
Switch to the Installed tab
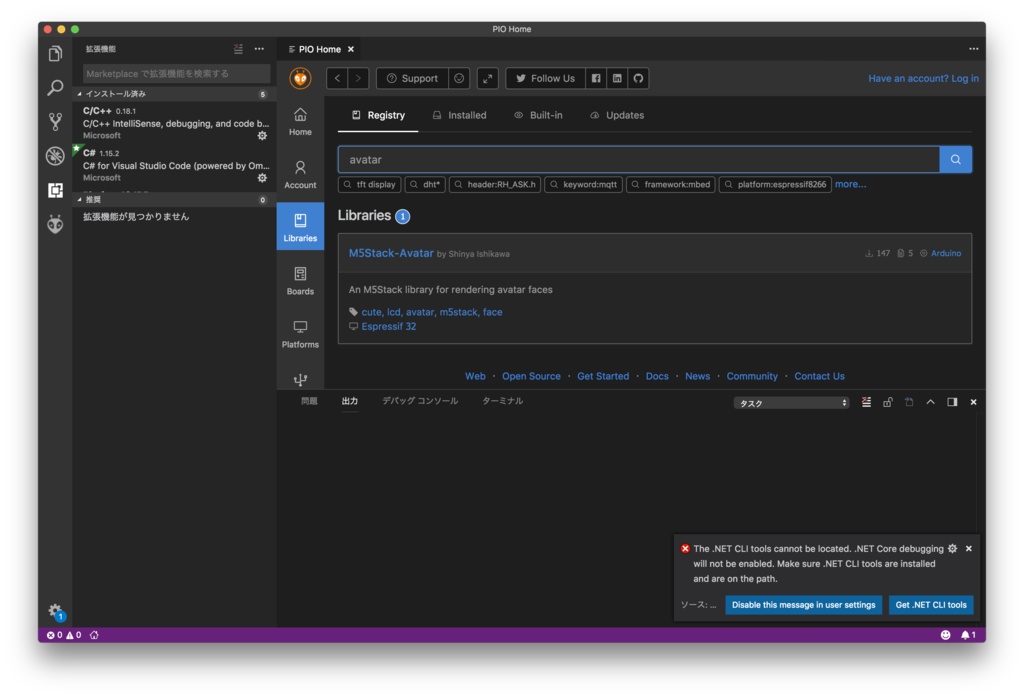pos(459,115)
